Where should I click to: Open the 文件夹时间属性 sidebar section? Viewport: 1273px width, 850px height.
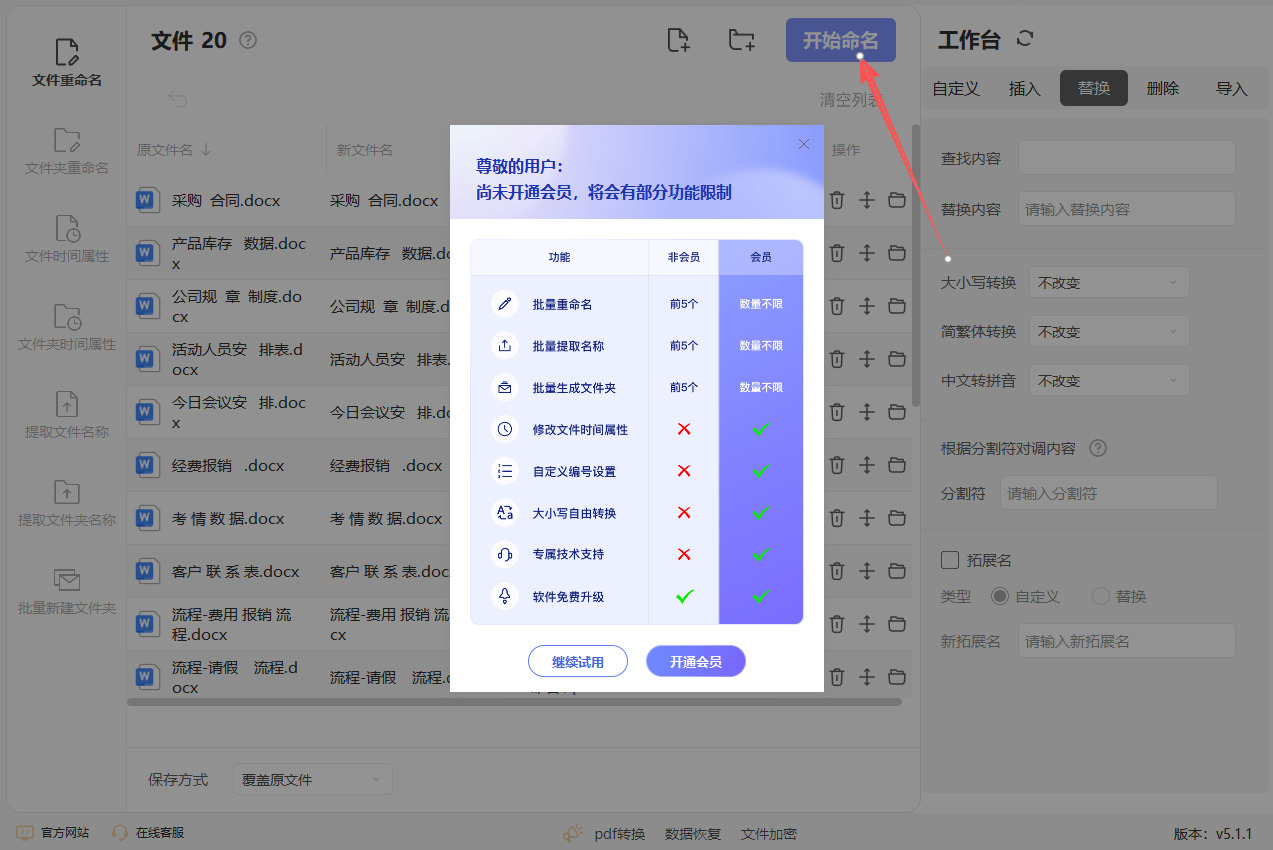point(67,327)
